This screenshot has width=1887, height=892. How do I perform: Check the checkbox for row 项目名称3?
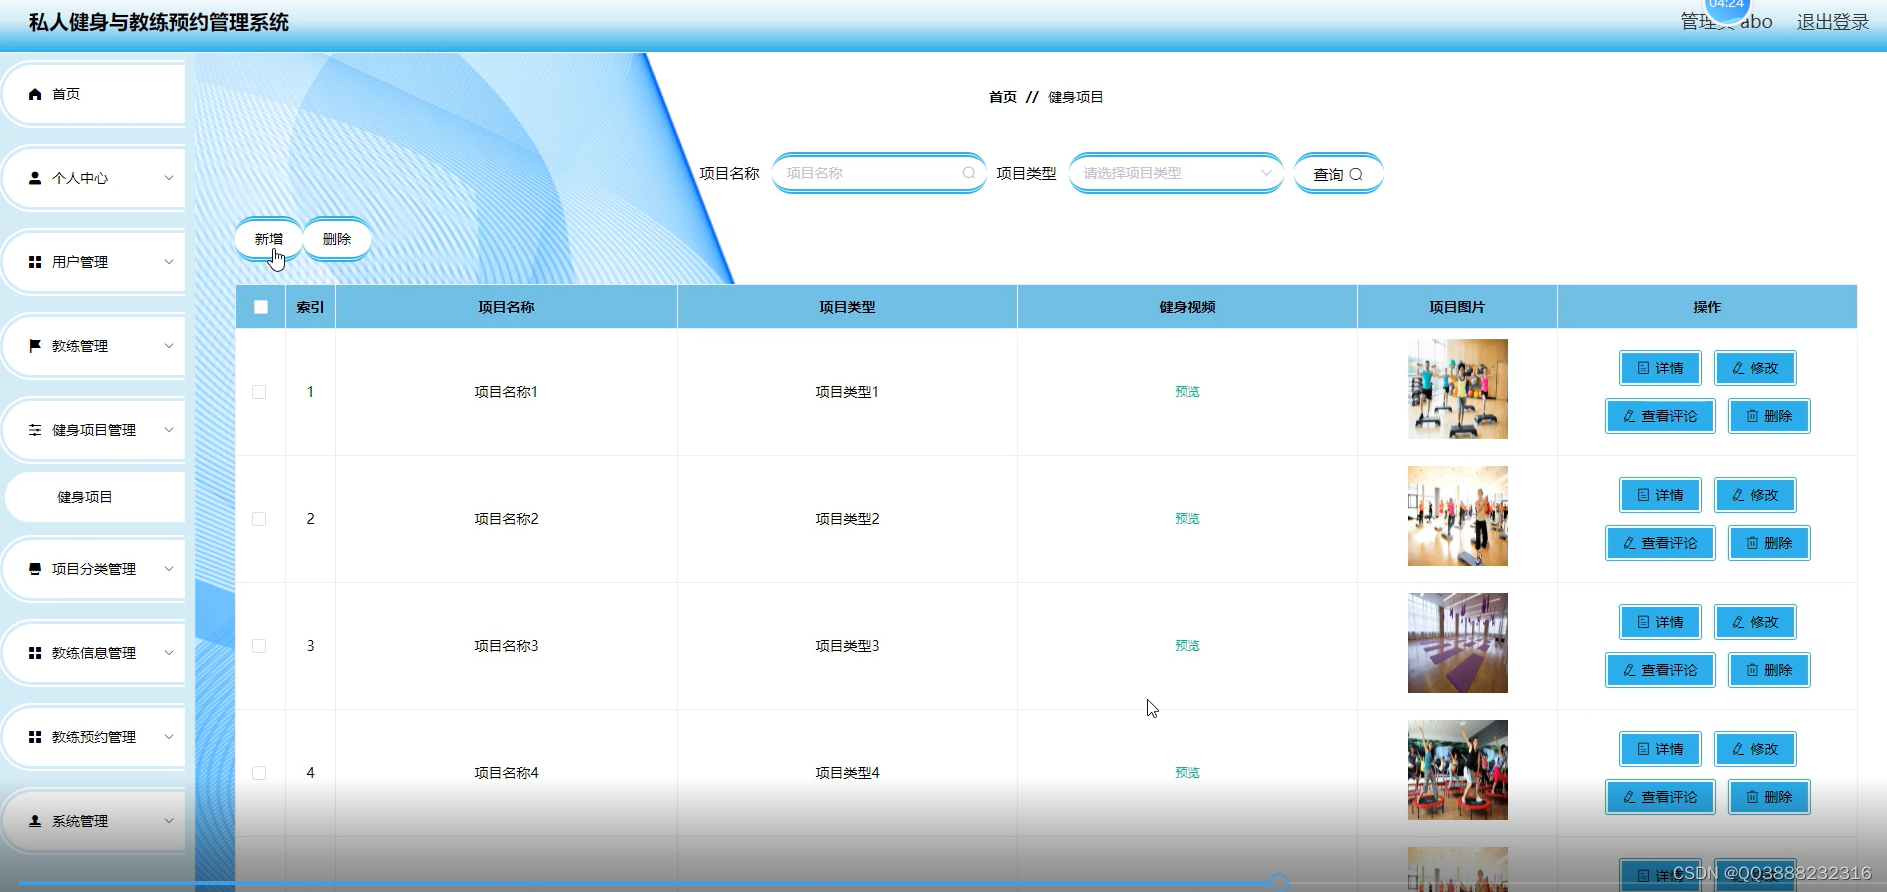[x=259, y=646]
